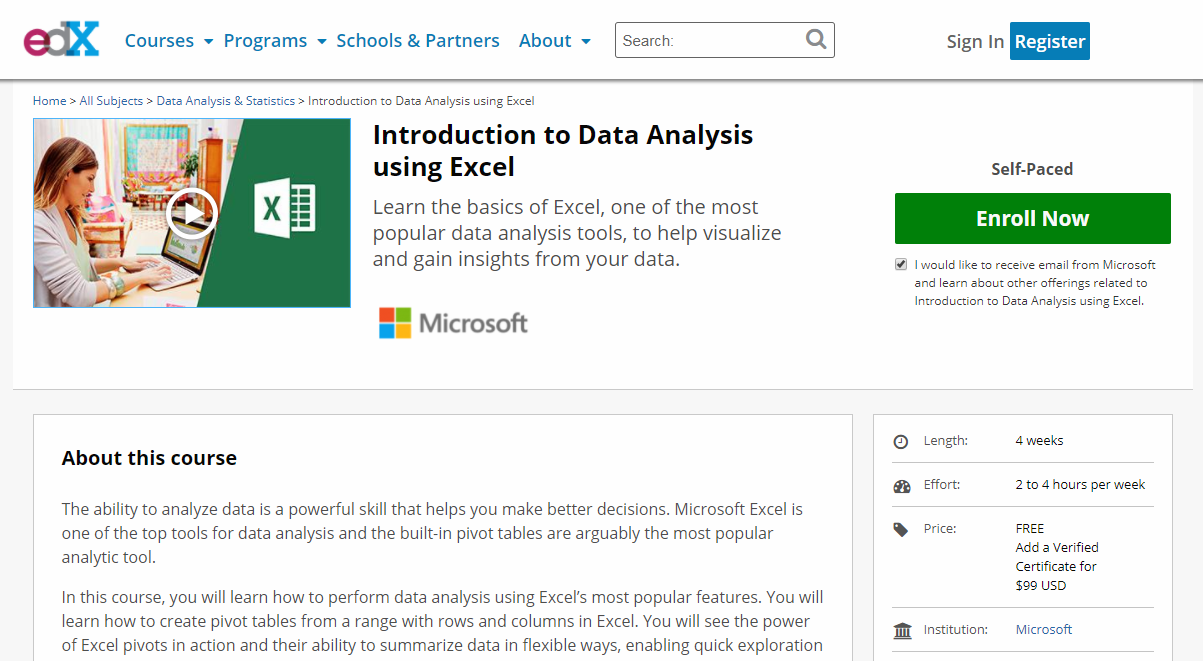1203x661 pixels.
Task: Click the Sign In link
Action: click(974, 41)
